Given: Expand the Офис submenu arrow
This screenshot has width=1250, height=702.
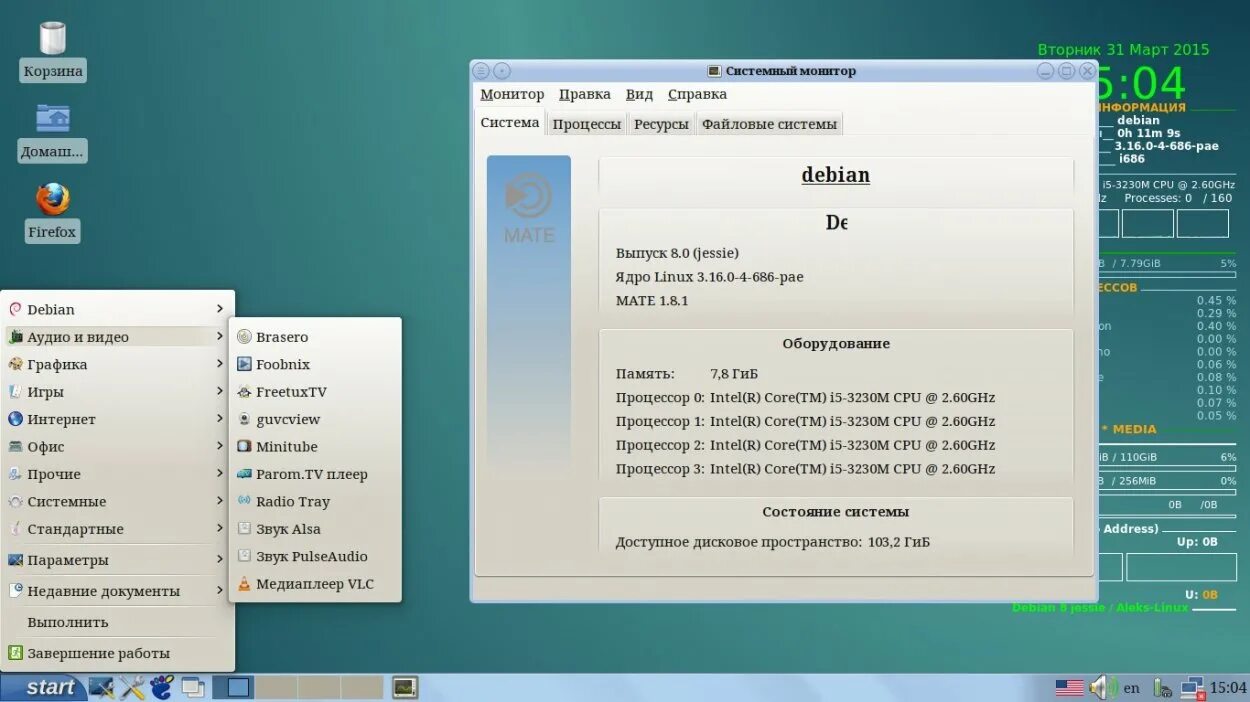Looking at the screenshot, I should (x=220, y=447).
